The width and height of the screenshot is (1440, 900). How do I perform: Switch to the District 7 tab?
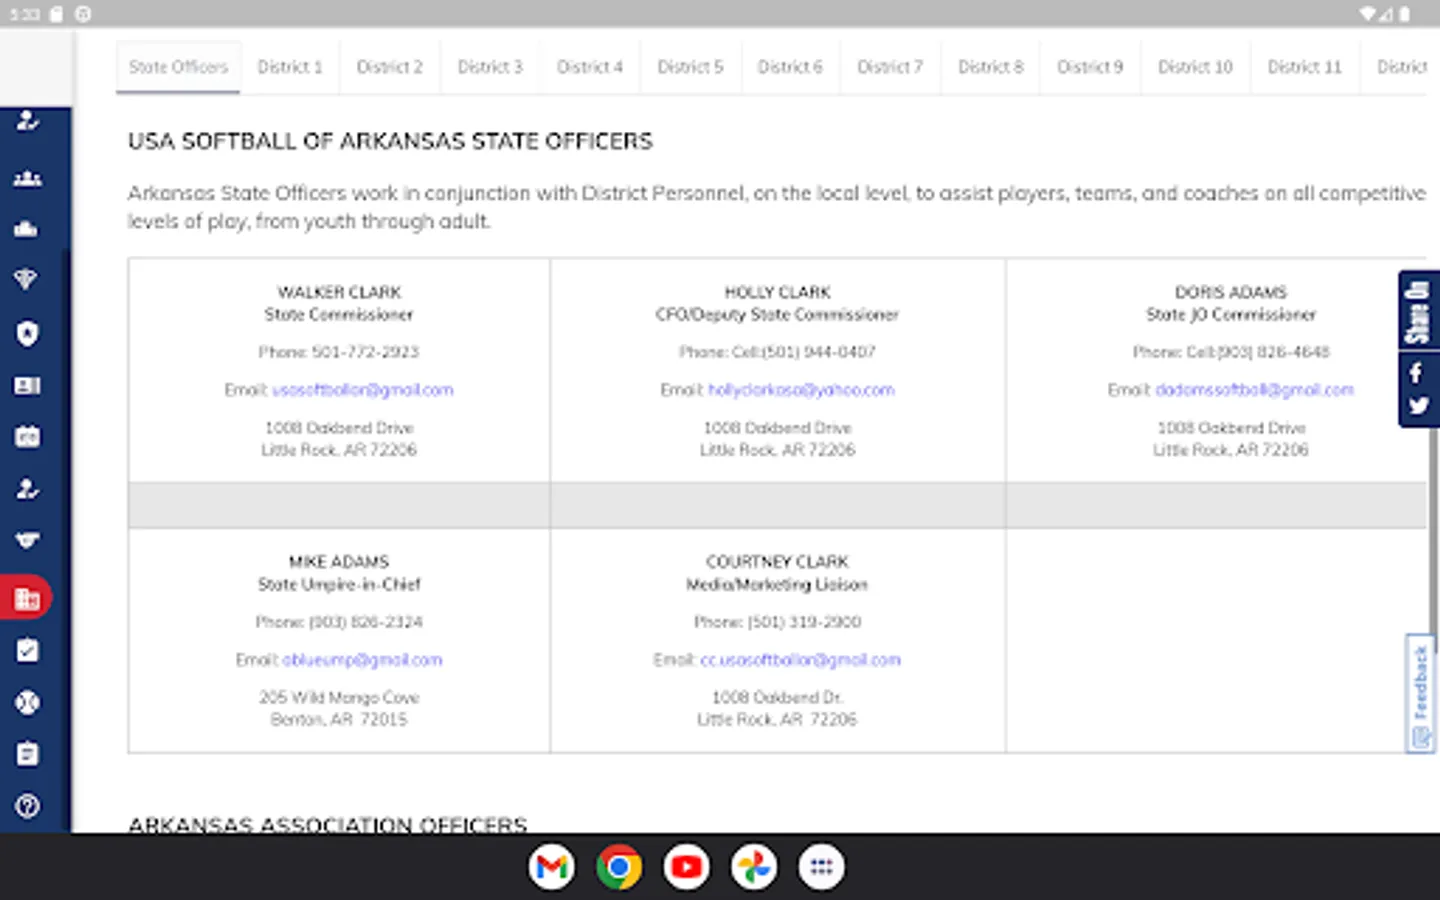pos(890,67)
